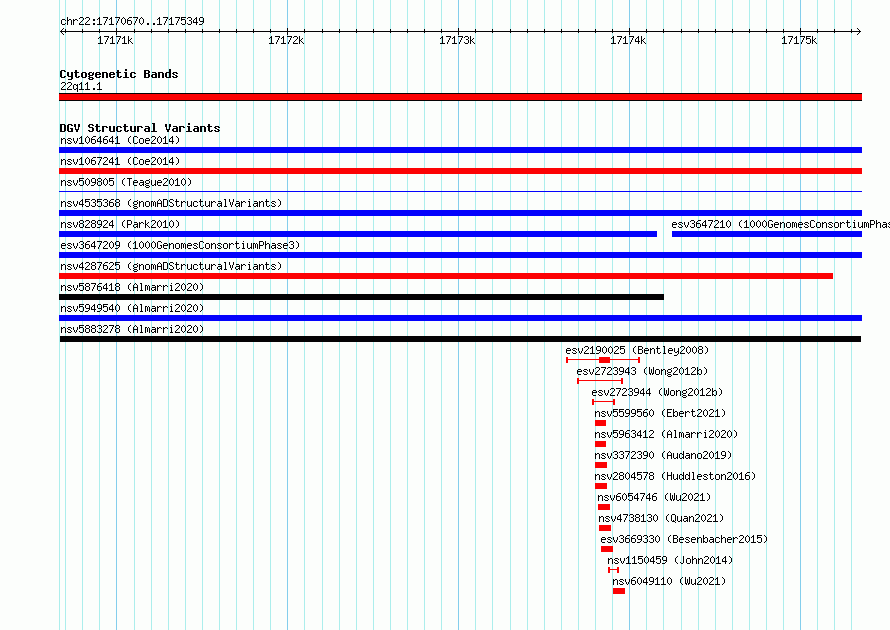The height and width of the screenshot is (630, 890).
Task: Open nsv6049110 (Wu2021) variant label
Action: point(669,581)
